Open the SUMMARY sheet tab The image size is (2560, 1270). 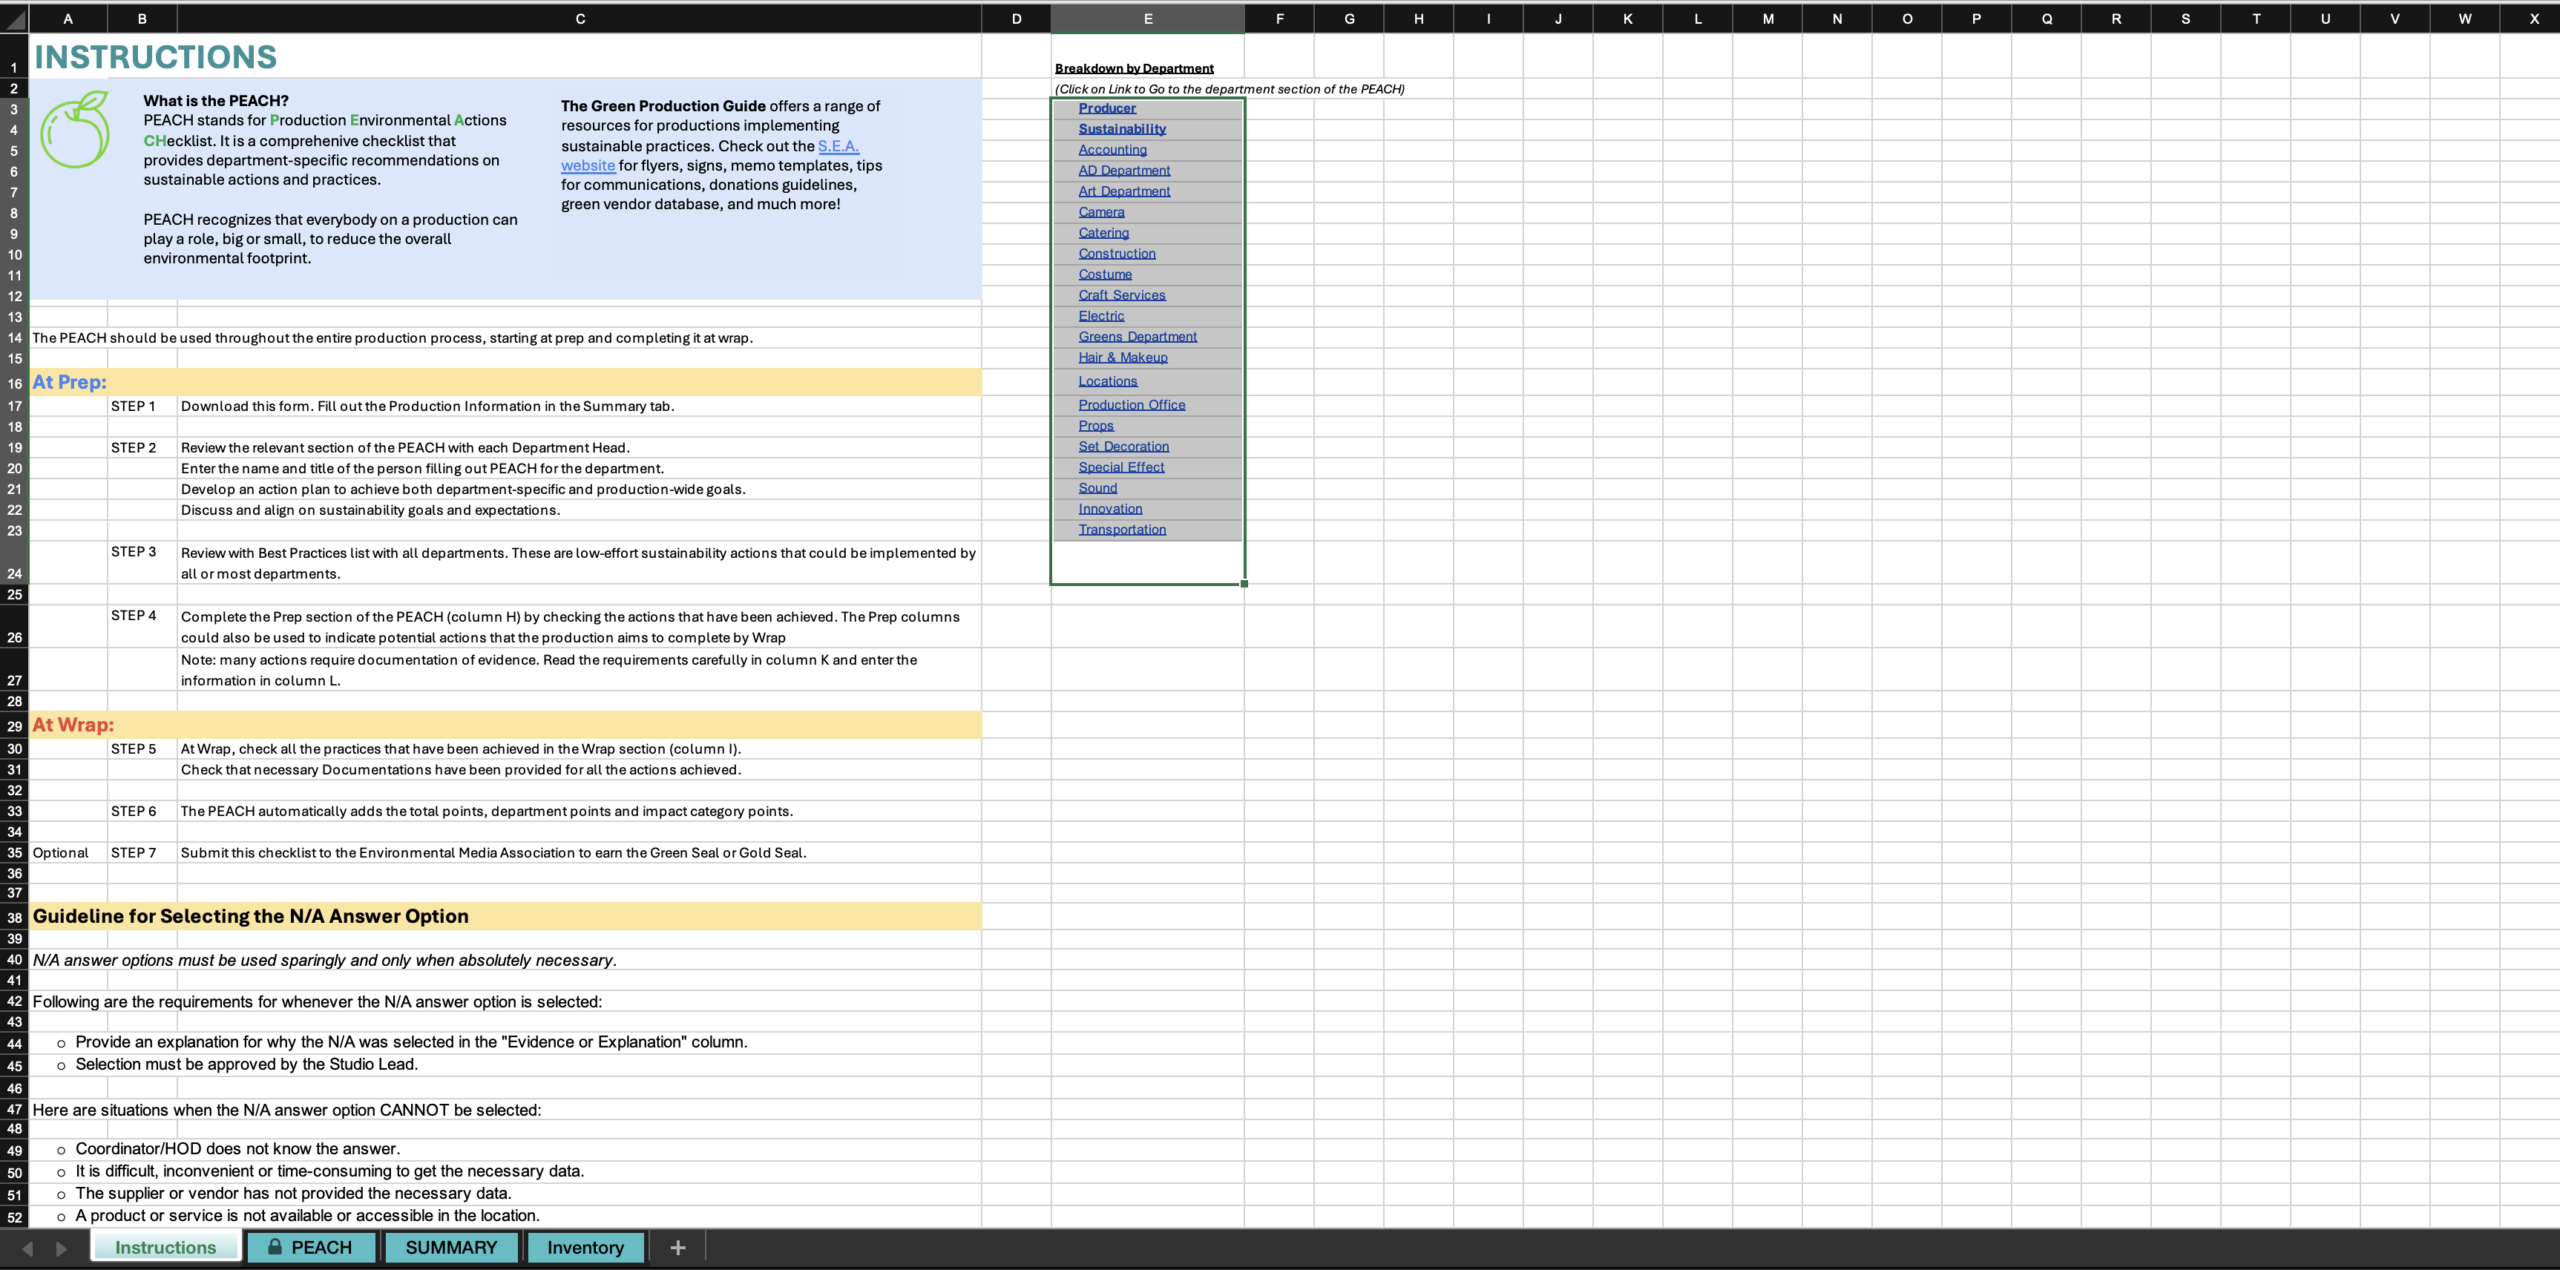click(x=451, y=1247)
